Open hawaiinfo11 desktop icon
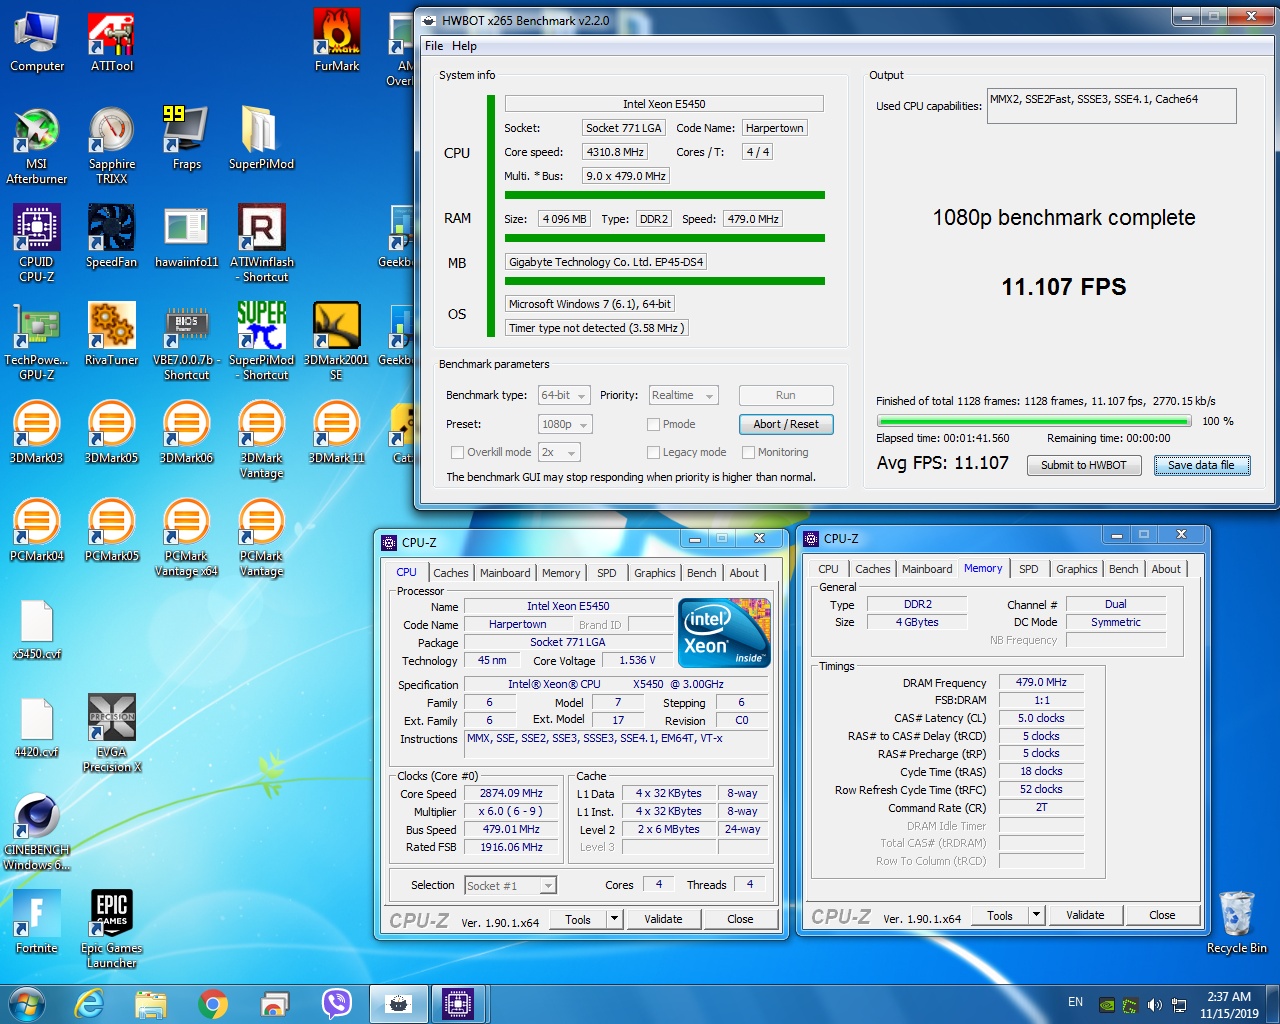The image size is (1280, 1024). [186, 237]
